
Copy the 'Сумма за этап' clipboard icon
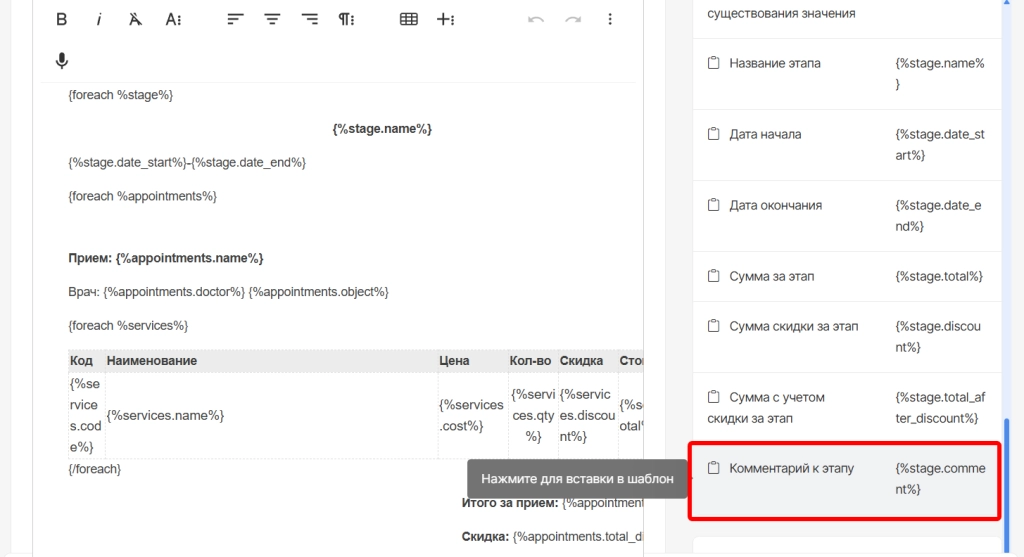pos(714,276)
